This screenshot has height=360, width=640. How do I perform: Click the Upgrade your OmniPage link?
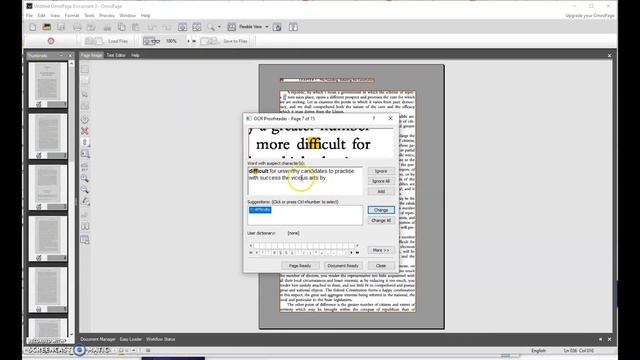590,16
